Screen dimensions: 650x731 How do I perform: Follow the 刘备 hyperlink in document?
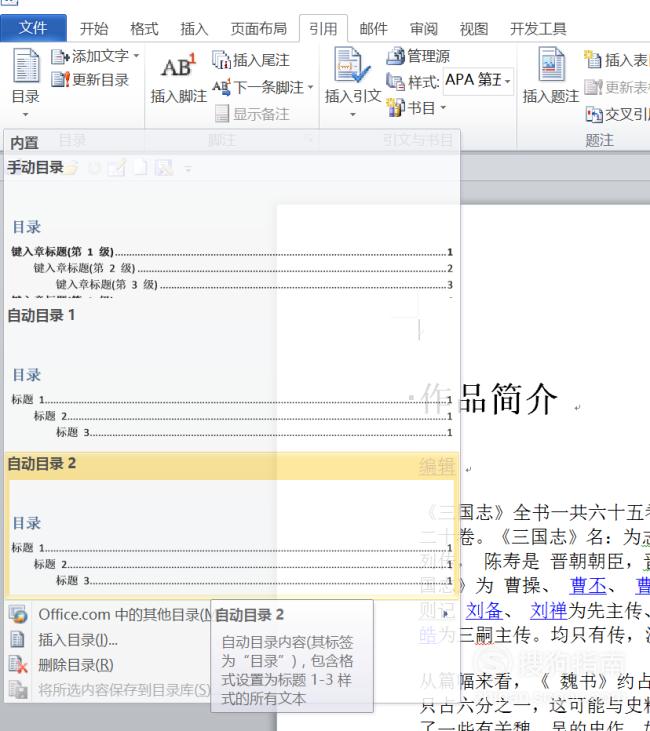[x=484, y=610]
